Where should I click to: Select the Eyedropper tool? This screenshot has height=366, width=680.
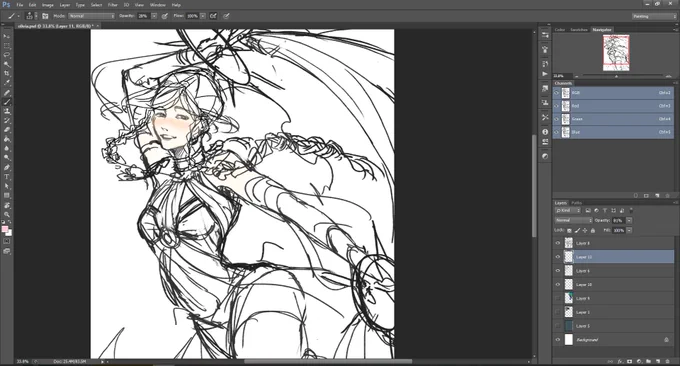point(7,82)
